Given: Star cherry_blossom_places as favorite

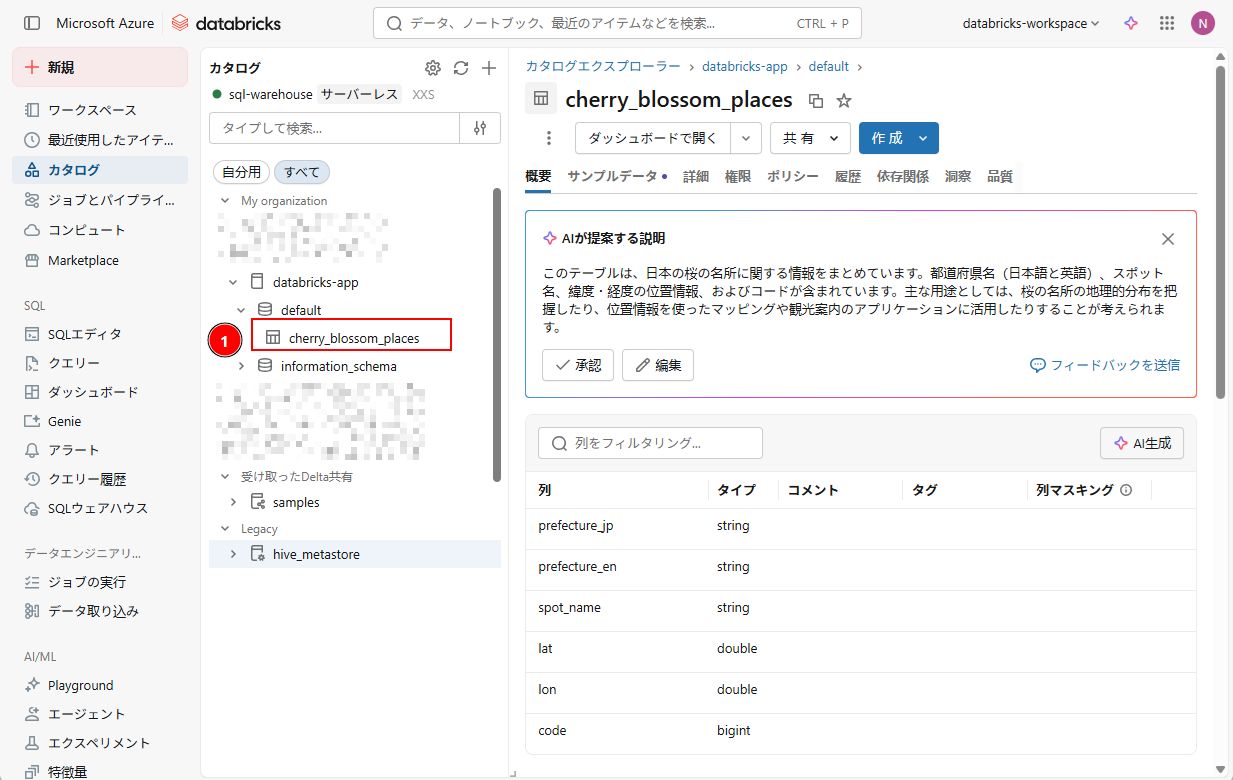Looking at the screenshot, I should coord(844,100).
